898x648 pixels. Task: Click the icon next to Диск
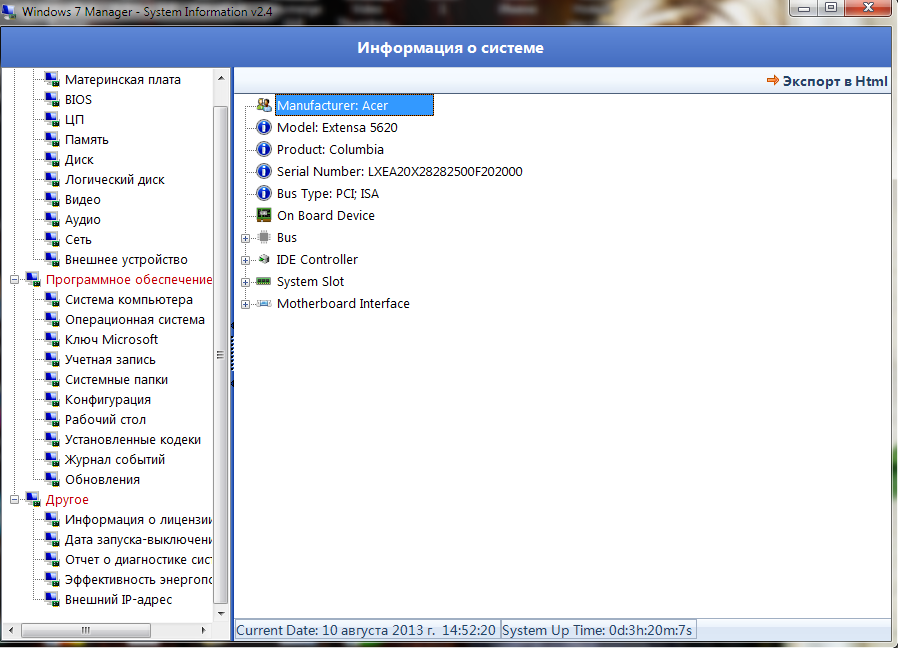[52, 159]
